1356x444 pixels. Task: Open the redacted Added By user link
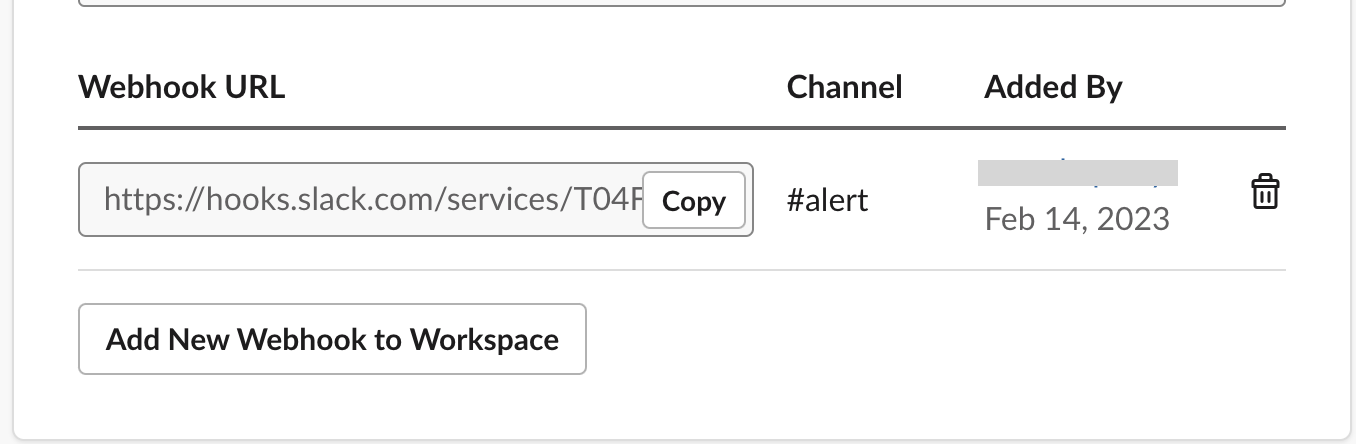click(1077, 172)
